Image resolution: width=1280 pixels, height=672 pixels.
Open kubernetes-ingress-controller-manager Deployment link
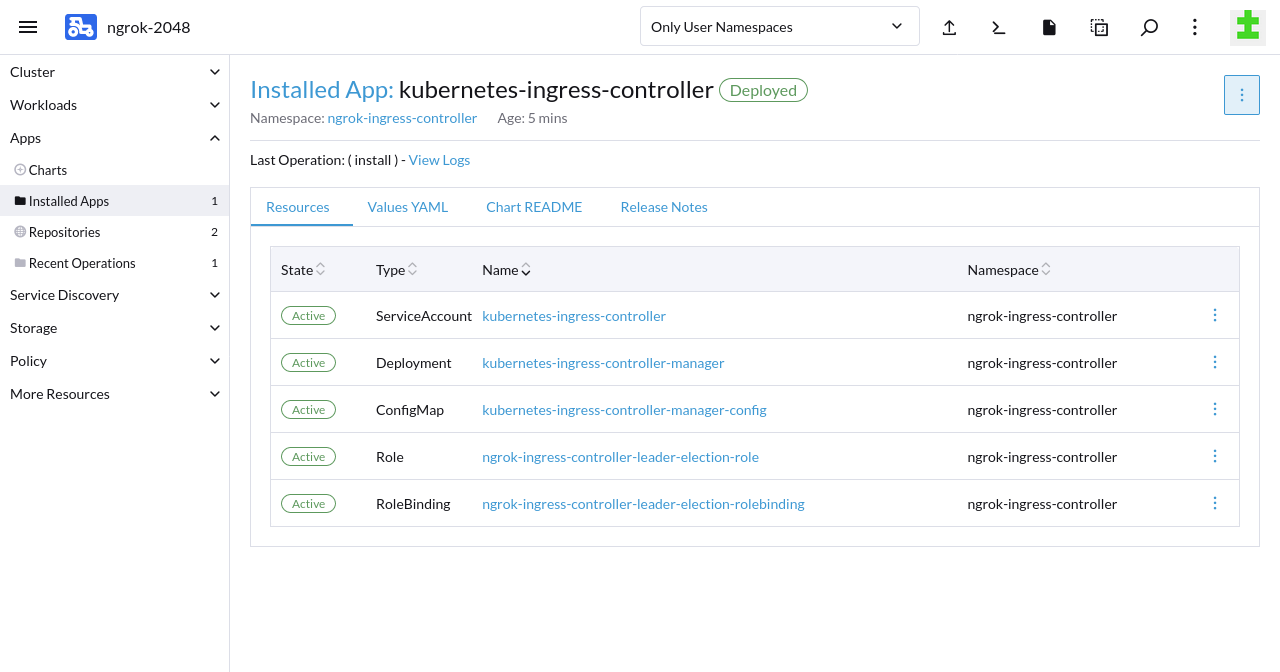coord(603,363)
